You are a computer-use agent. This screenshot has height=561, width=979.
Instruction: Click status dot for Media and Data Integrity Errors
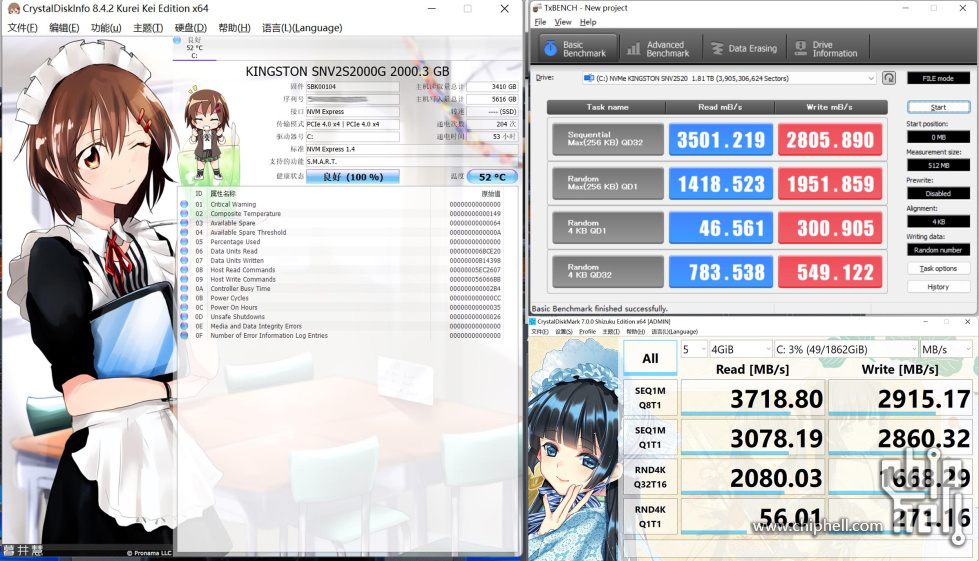click(x=184, y=326)
